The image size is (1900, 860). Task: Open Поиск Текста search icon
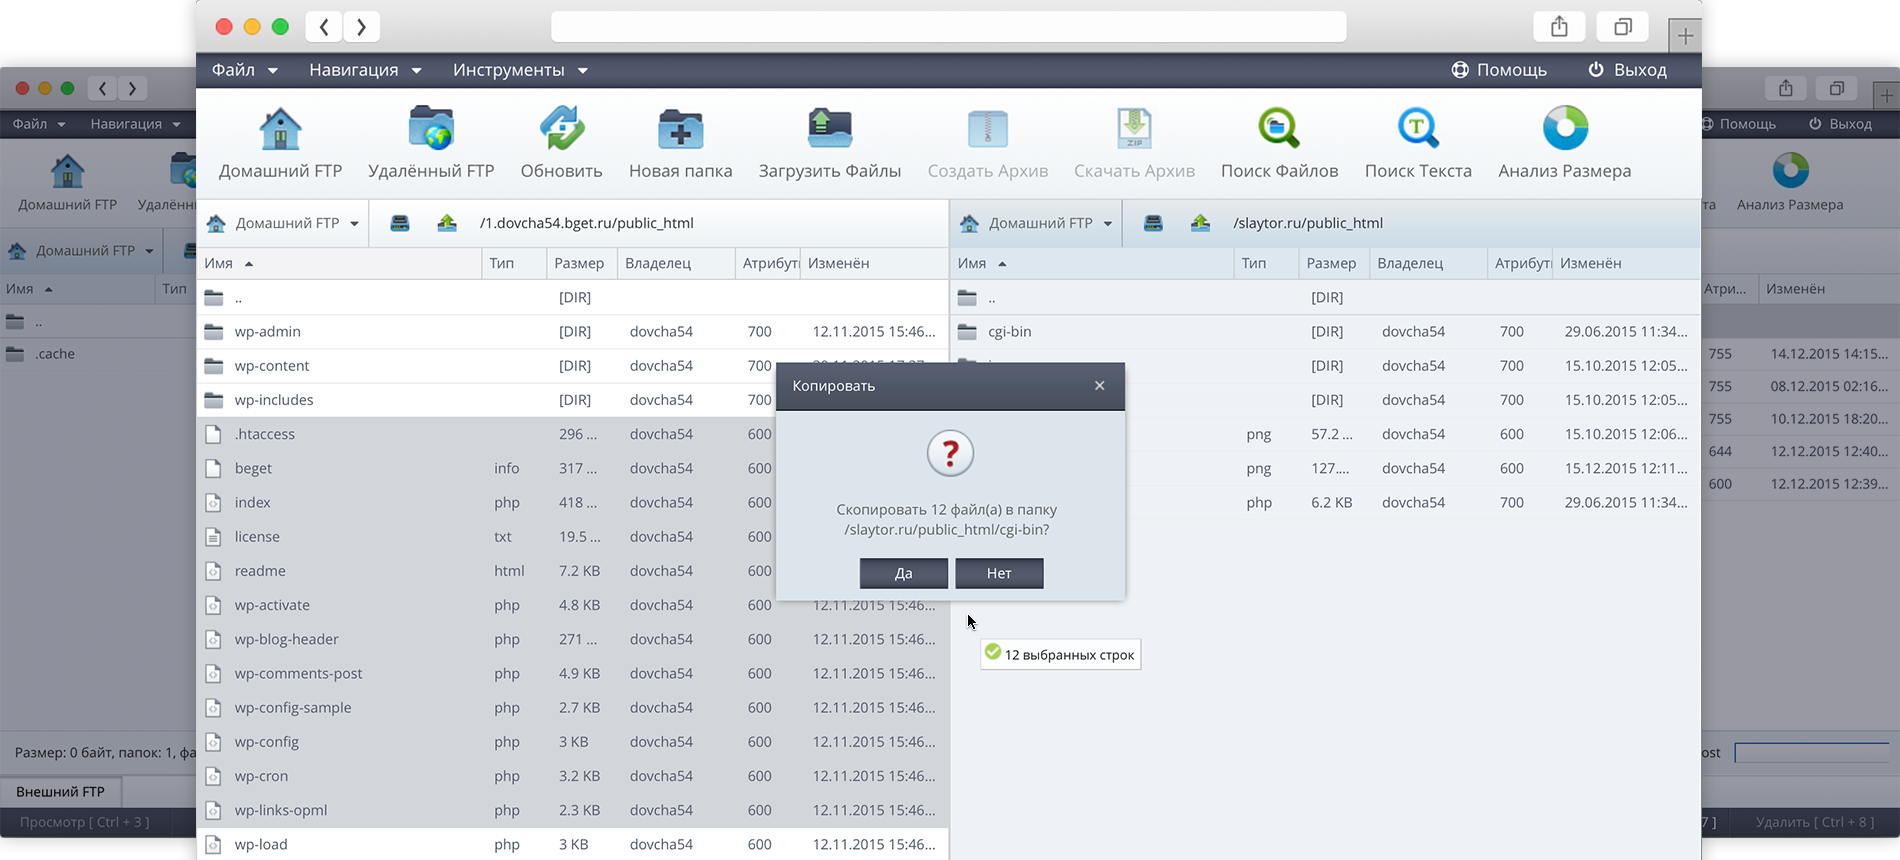1418,129
